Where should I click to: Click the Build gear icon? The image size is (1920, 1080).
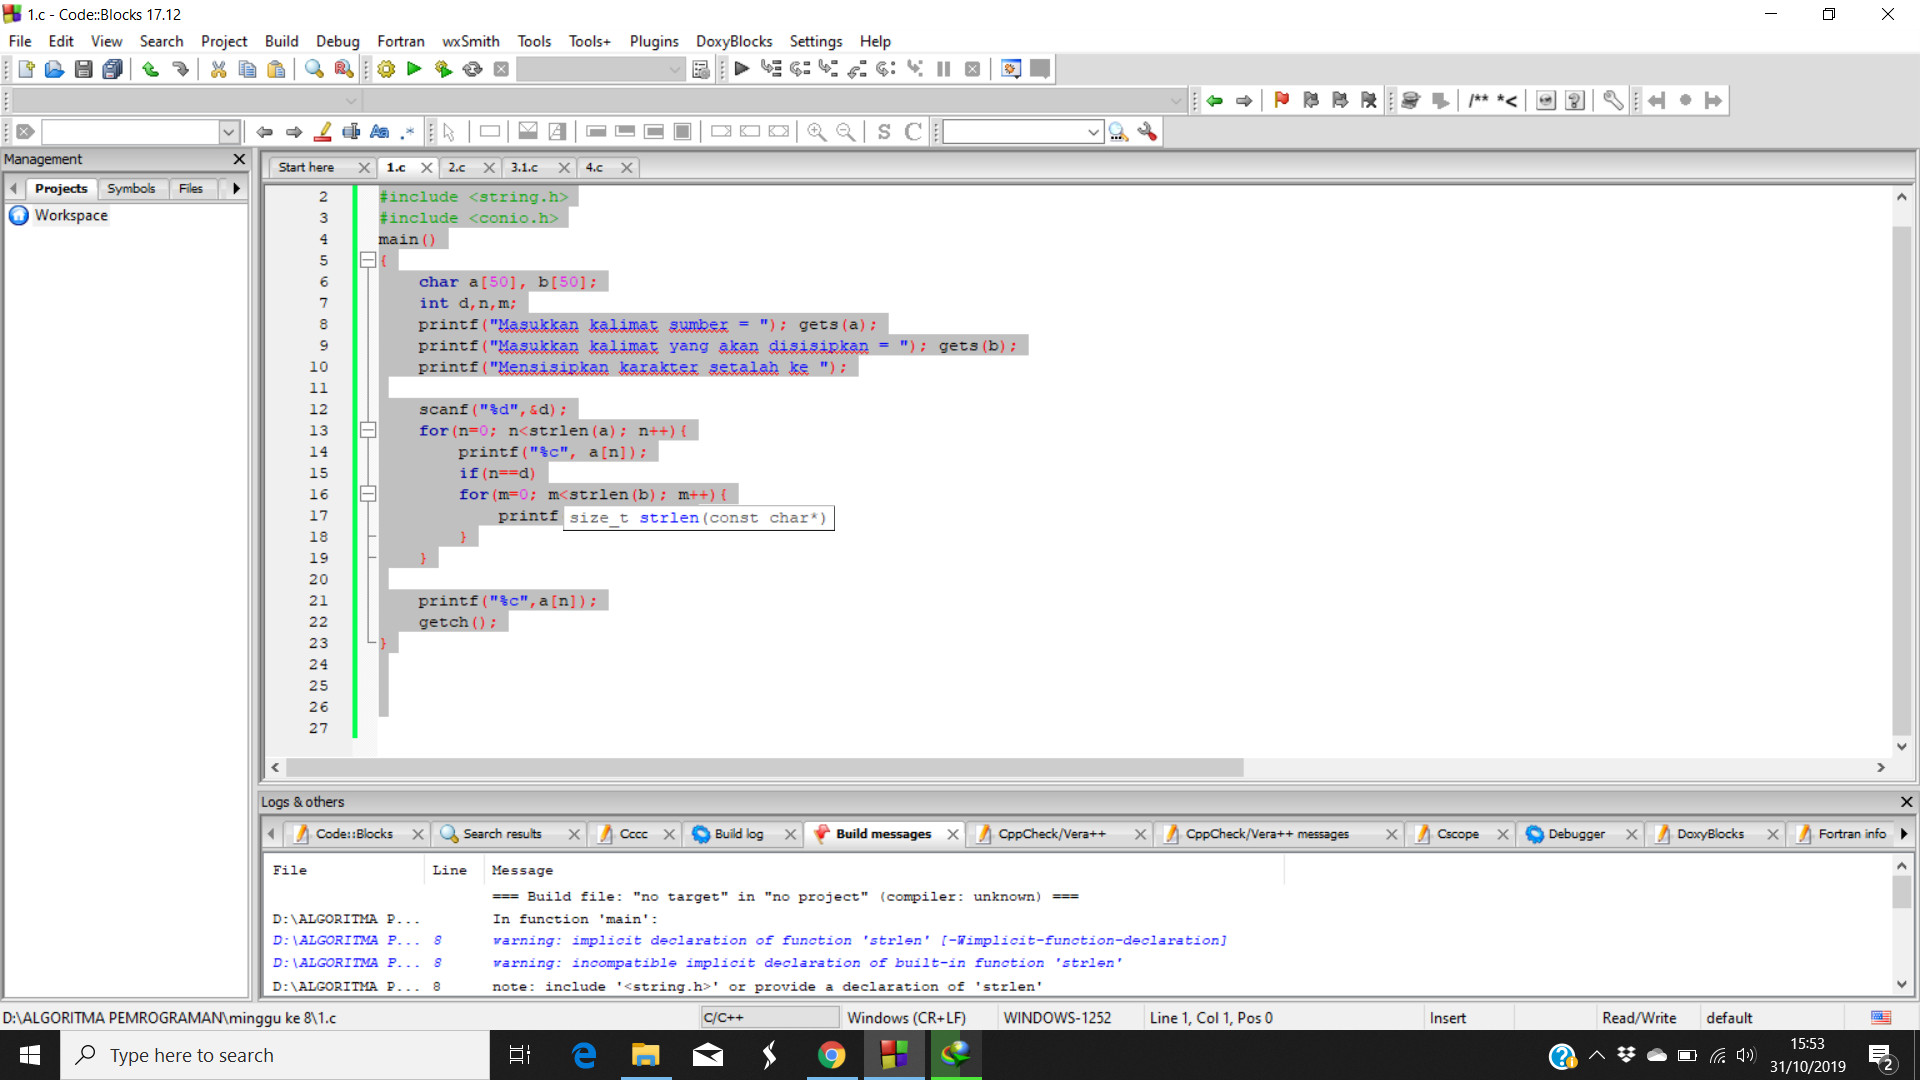(386, 69)
